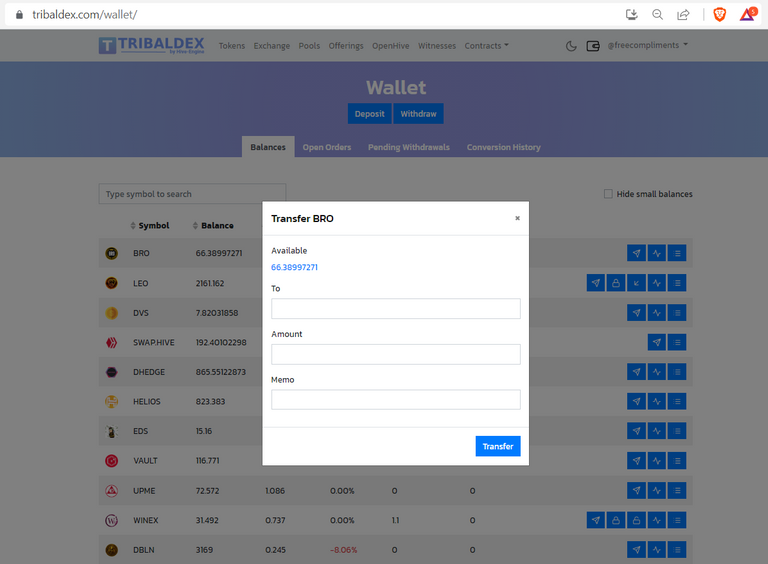This screenshot has width=768, height=564.
Task: Open the trade chart icon for BRO
Action: click(657, 253)
